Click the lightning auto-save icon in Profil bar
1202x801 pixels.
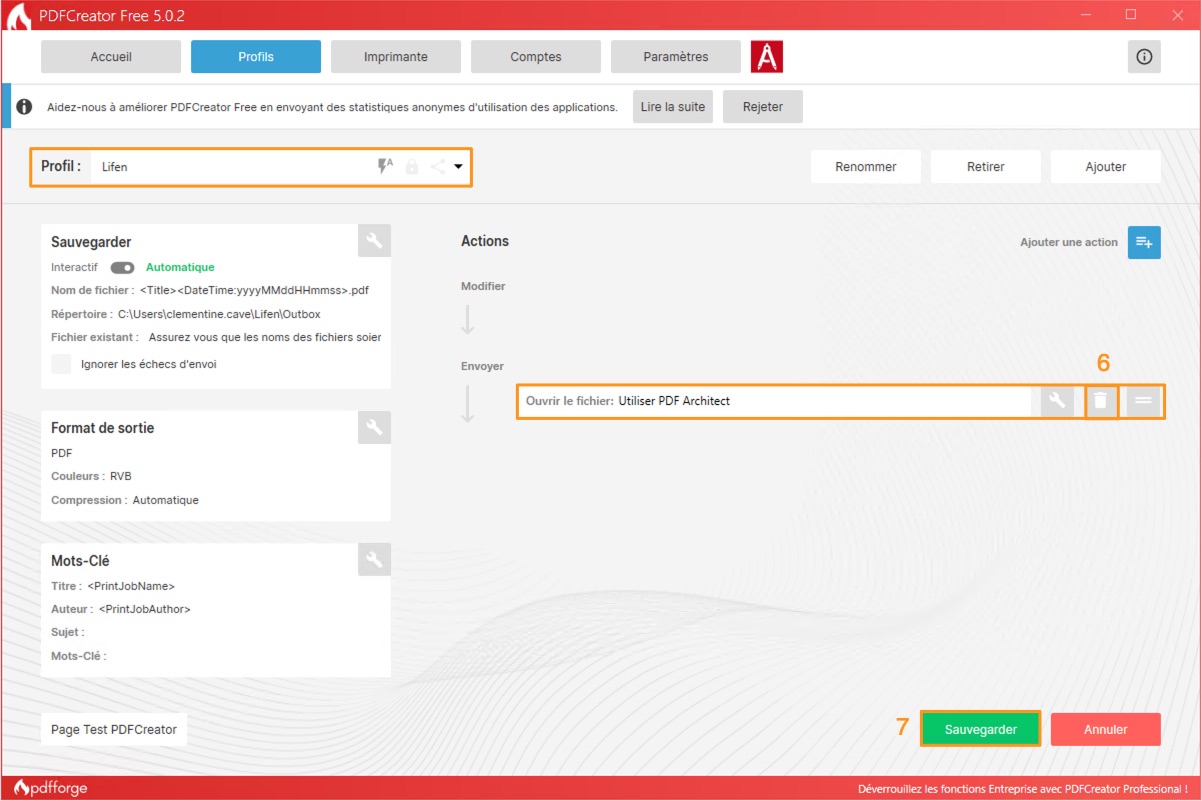[x=385, y=167]
